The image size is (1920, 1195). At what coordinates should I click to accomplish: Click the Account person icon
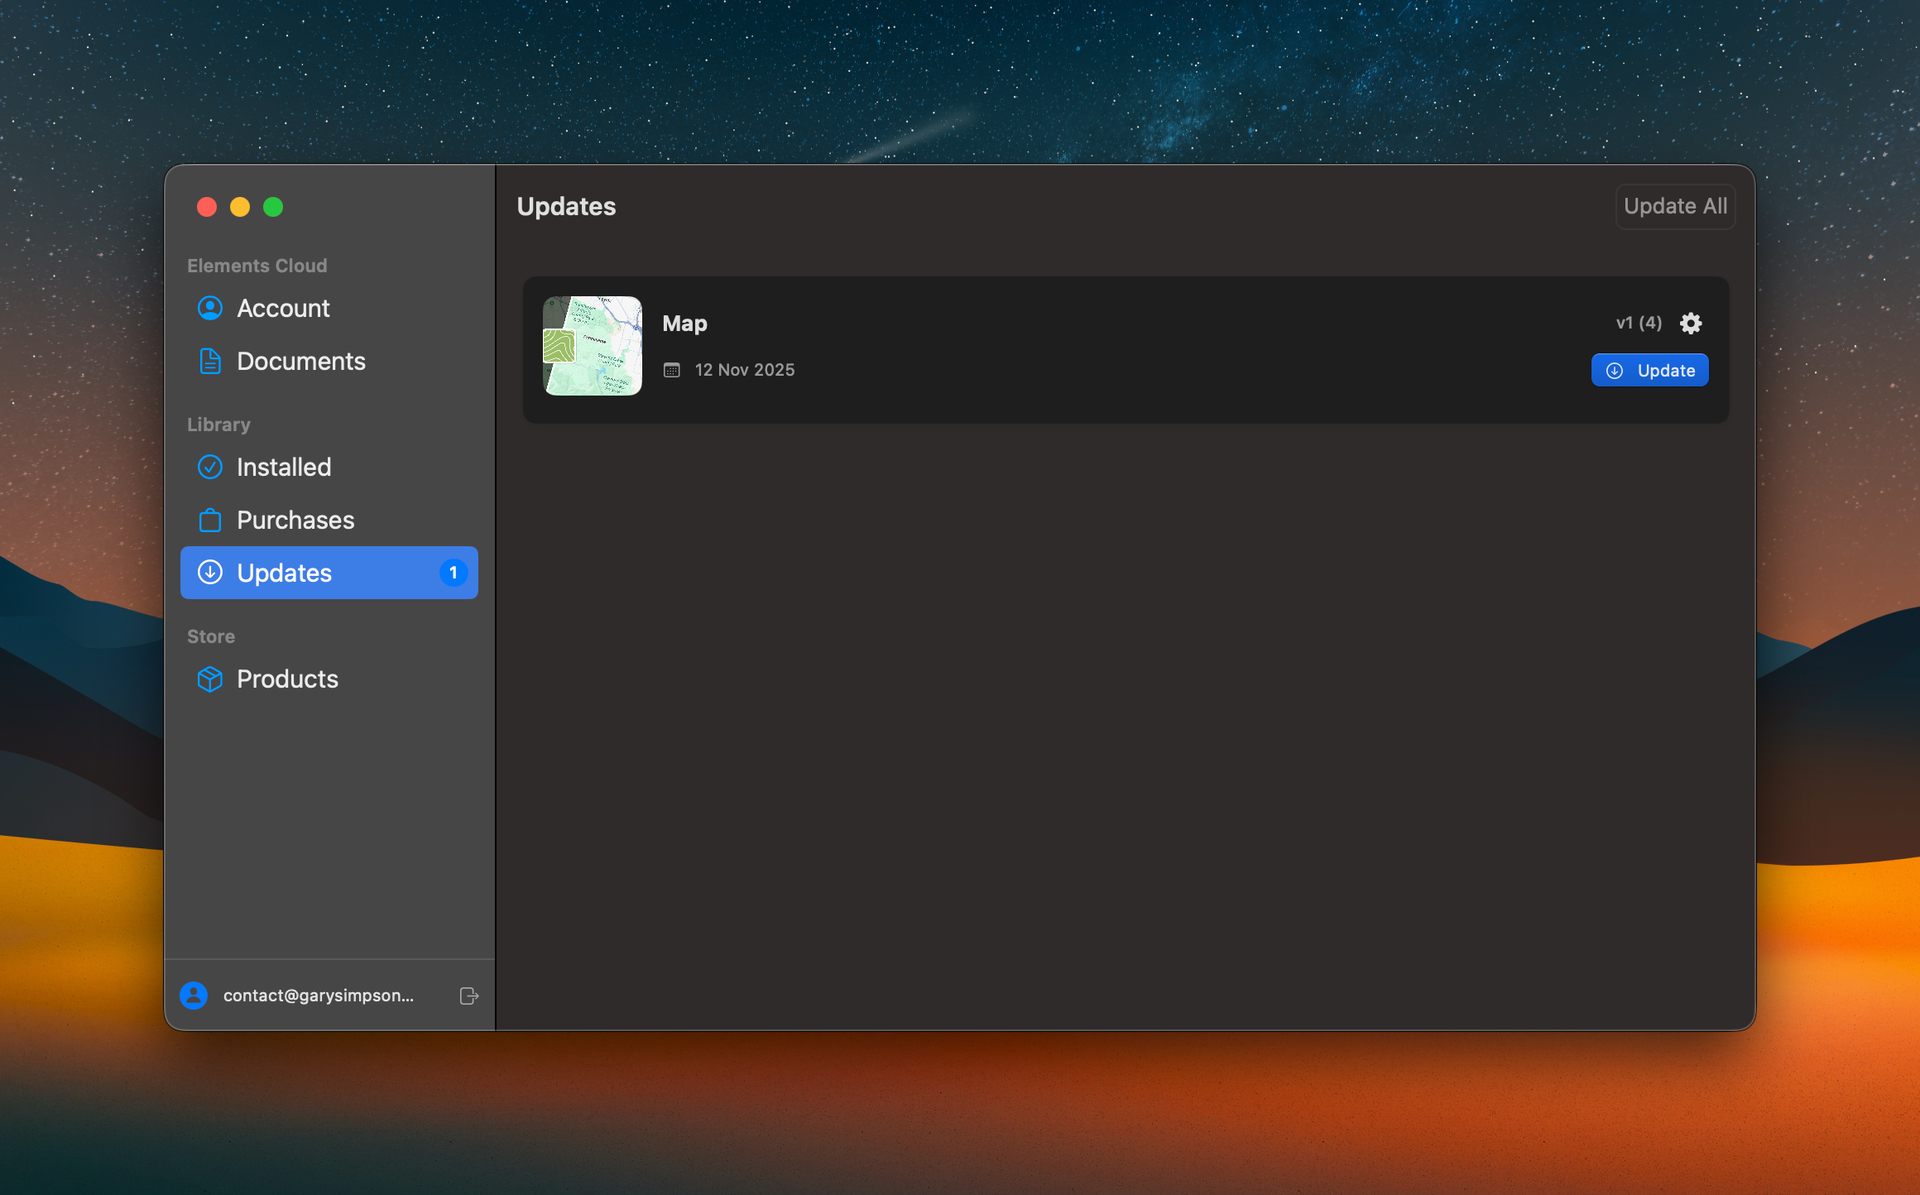coord(210,308)
